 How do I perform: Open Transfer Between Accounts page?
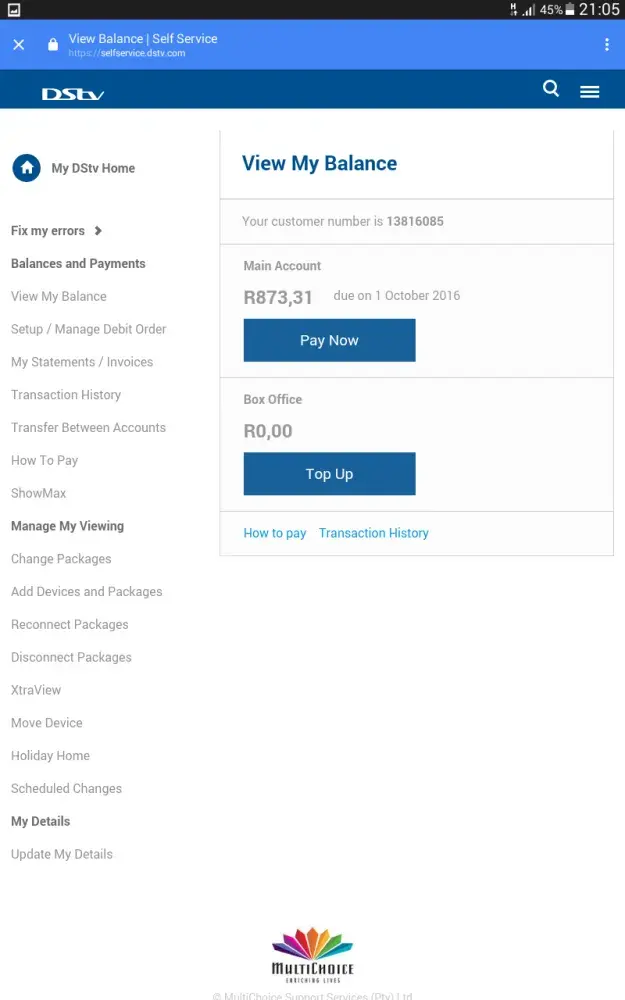click(x=88, y=427)
